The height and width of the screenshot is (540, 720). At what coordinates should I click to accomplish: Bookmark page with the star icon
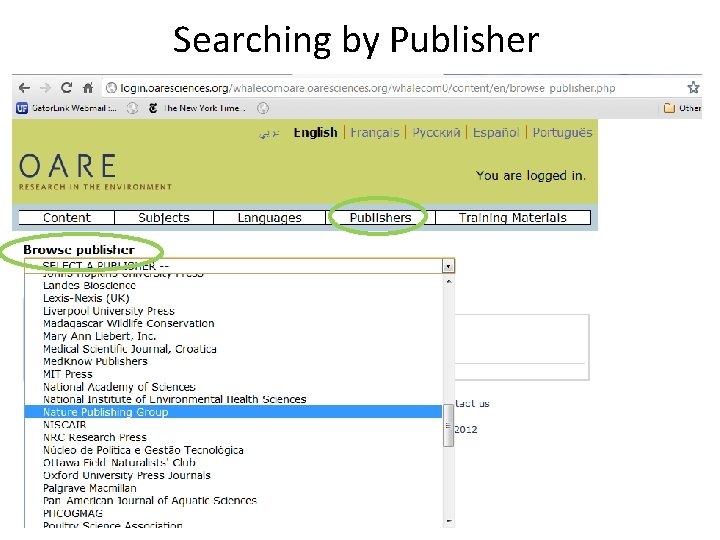(693, 87)
